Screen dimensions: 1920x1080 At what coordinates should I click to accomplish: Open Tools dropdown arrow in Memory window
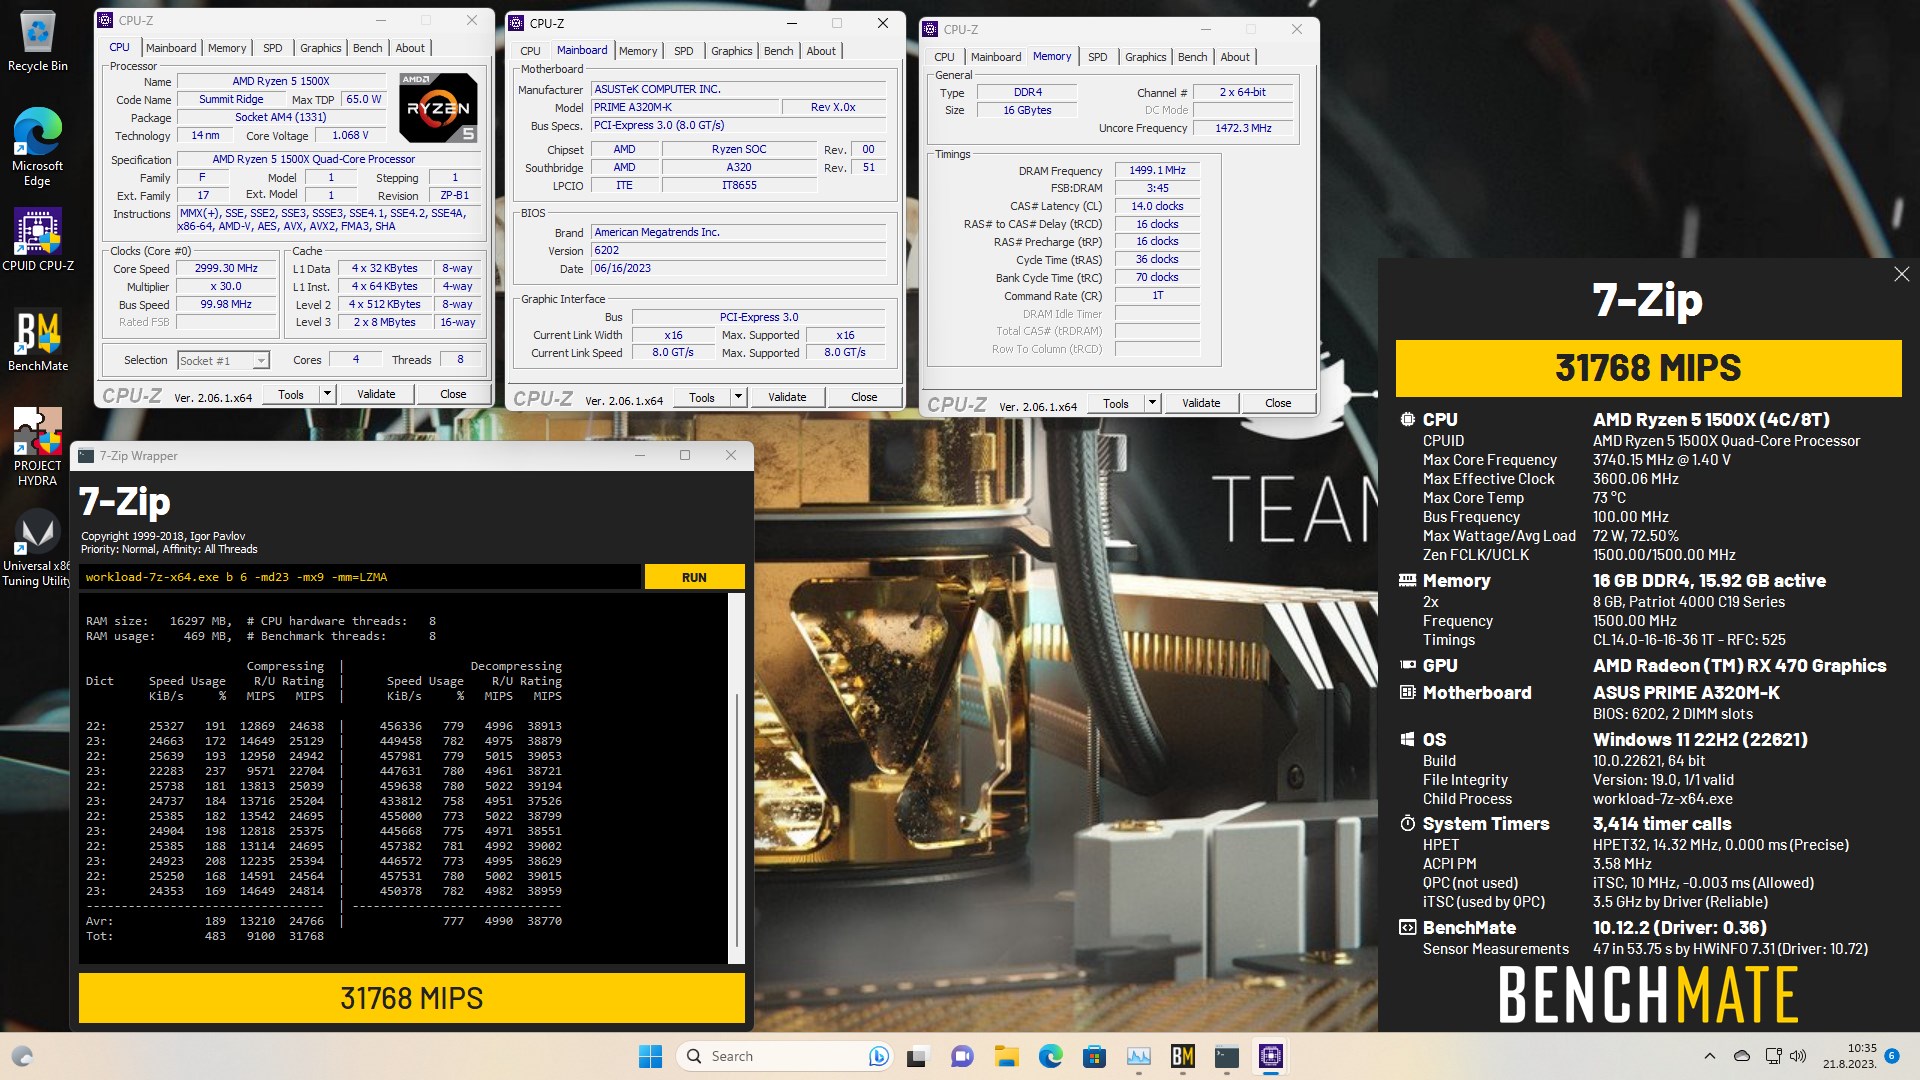point(1152,403)
